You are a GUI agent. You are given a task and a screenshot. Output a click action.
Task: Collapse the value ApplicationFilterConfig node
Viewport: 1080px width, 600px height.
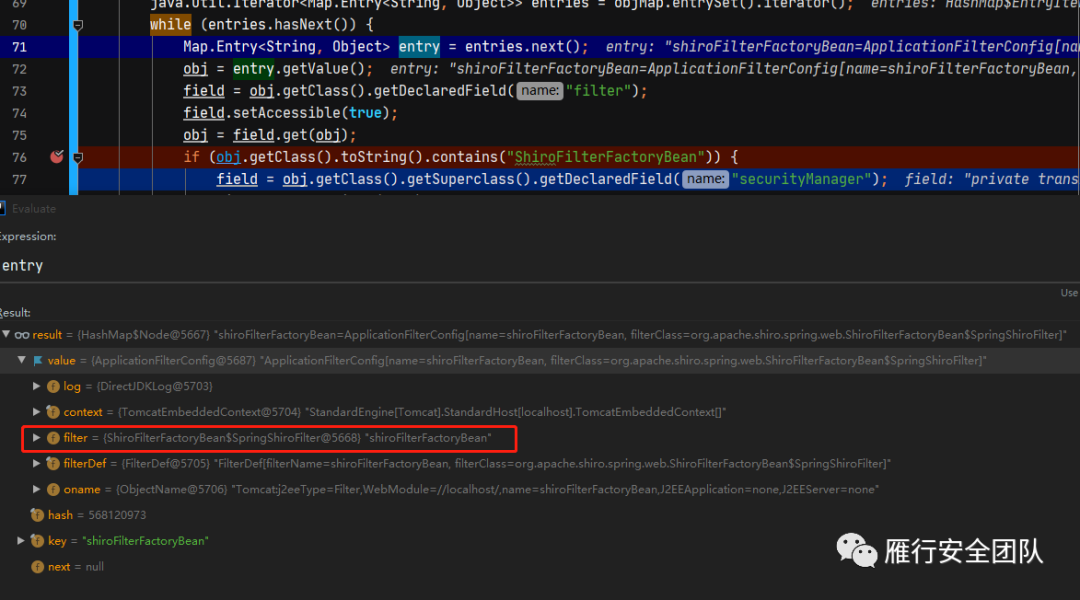[21, 360]
